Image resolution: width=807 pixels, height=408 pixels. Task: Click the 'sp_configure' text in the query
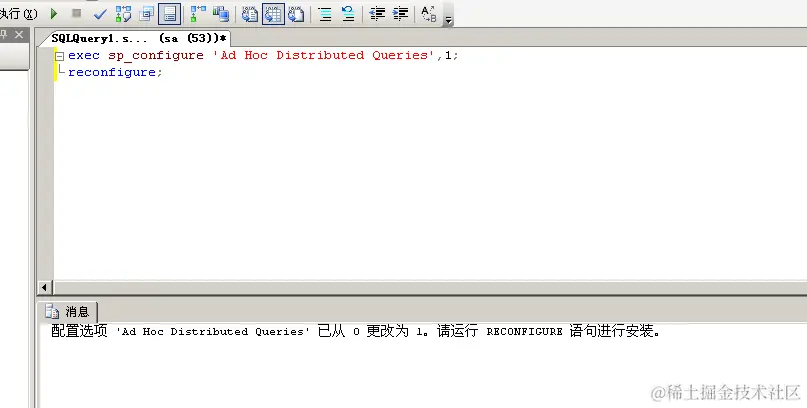[156, 56]
